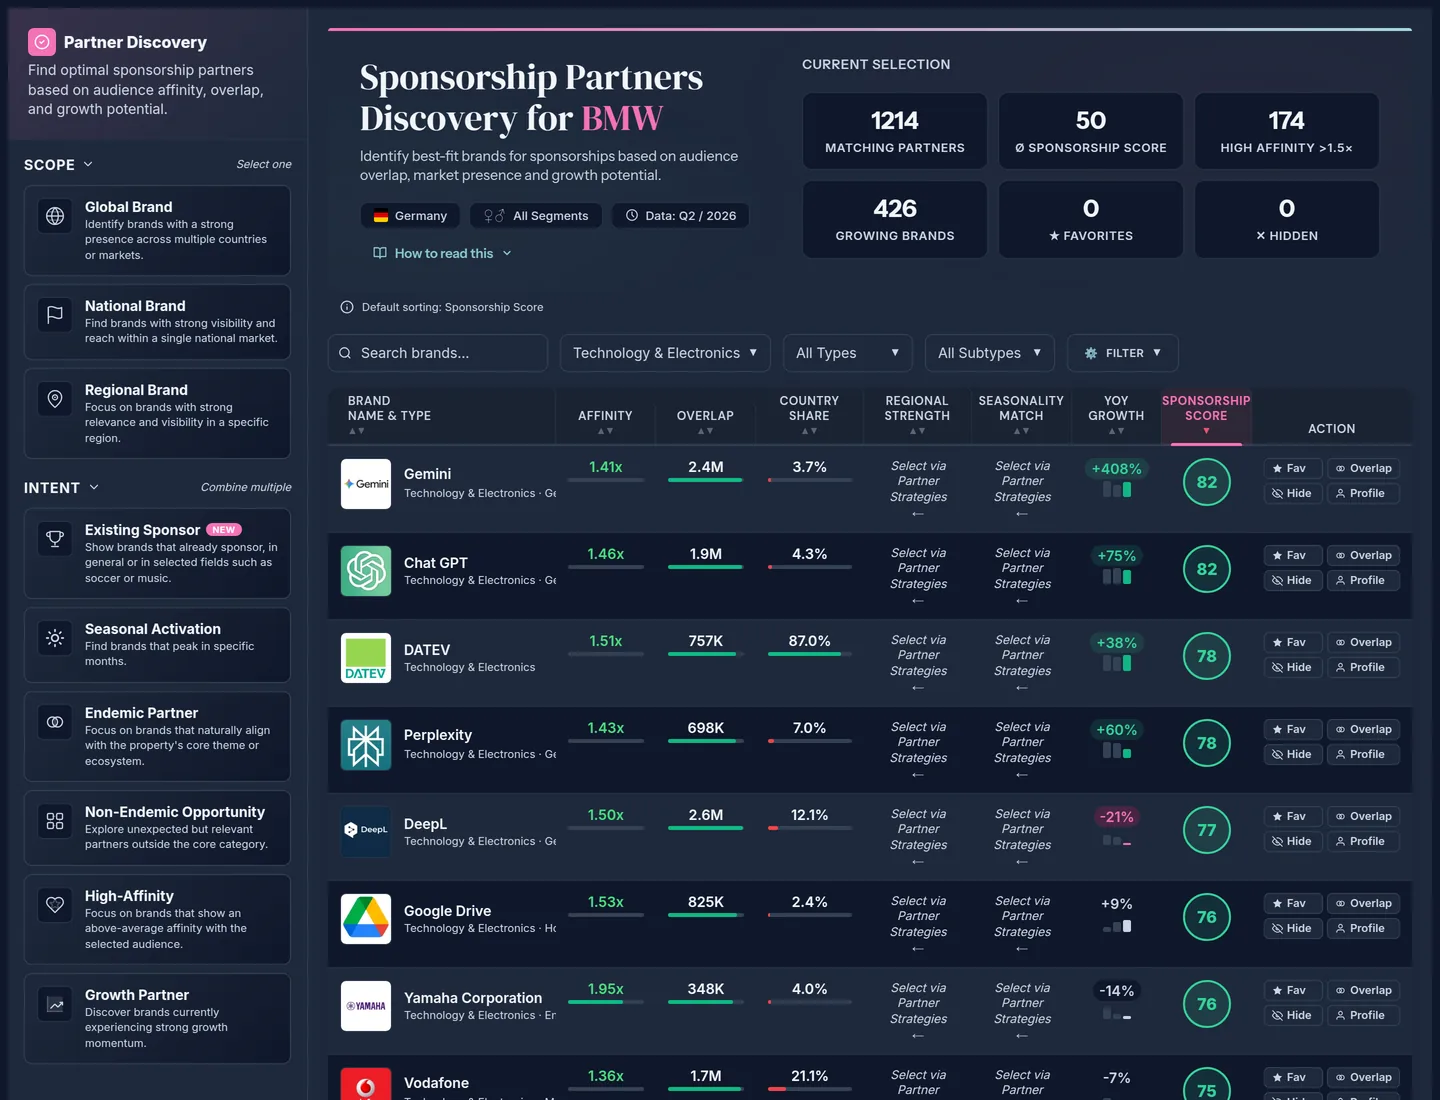Click the Perplexity brand logo
The height and width of the screenshot is (1100, 1440).
click(366, 745)
